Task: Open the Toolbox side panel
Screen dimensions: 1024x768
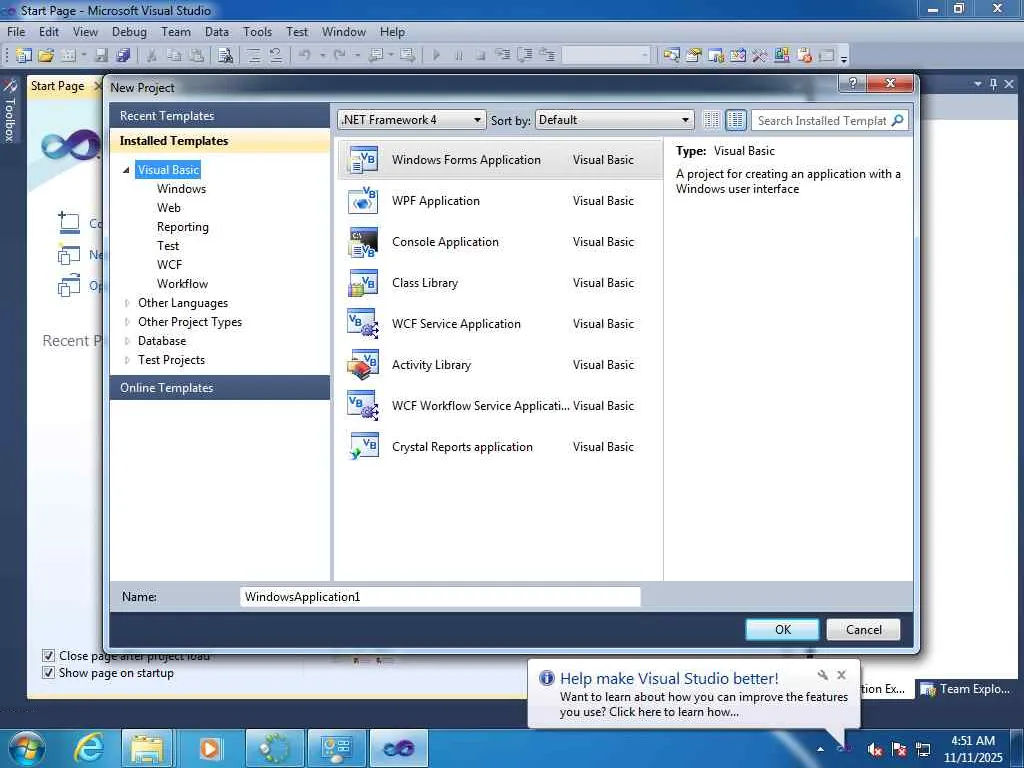Action: (9, 111)
